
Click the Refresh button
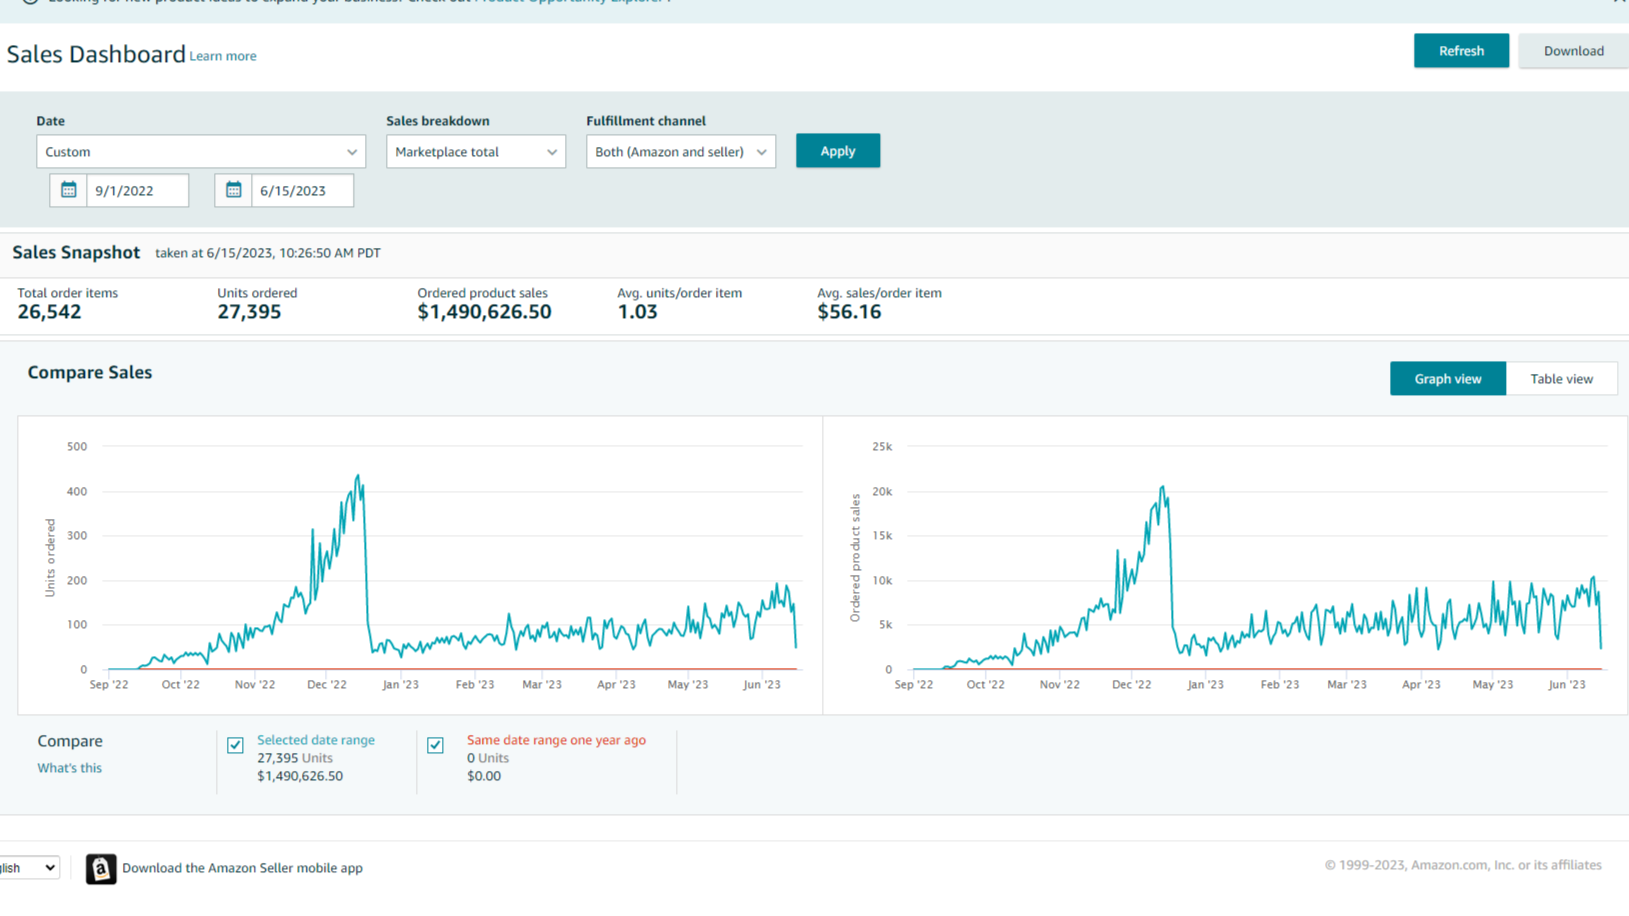1461,51
